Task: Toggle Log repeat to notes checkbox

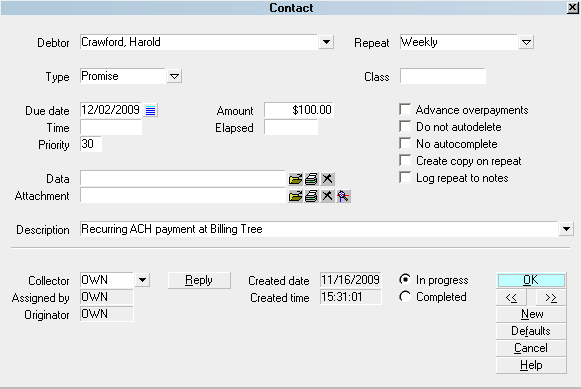Action: pyautogui.click(x=405, y=177)
